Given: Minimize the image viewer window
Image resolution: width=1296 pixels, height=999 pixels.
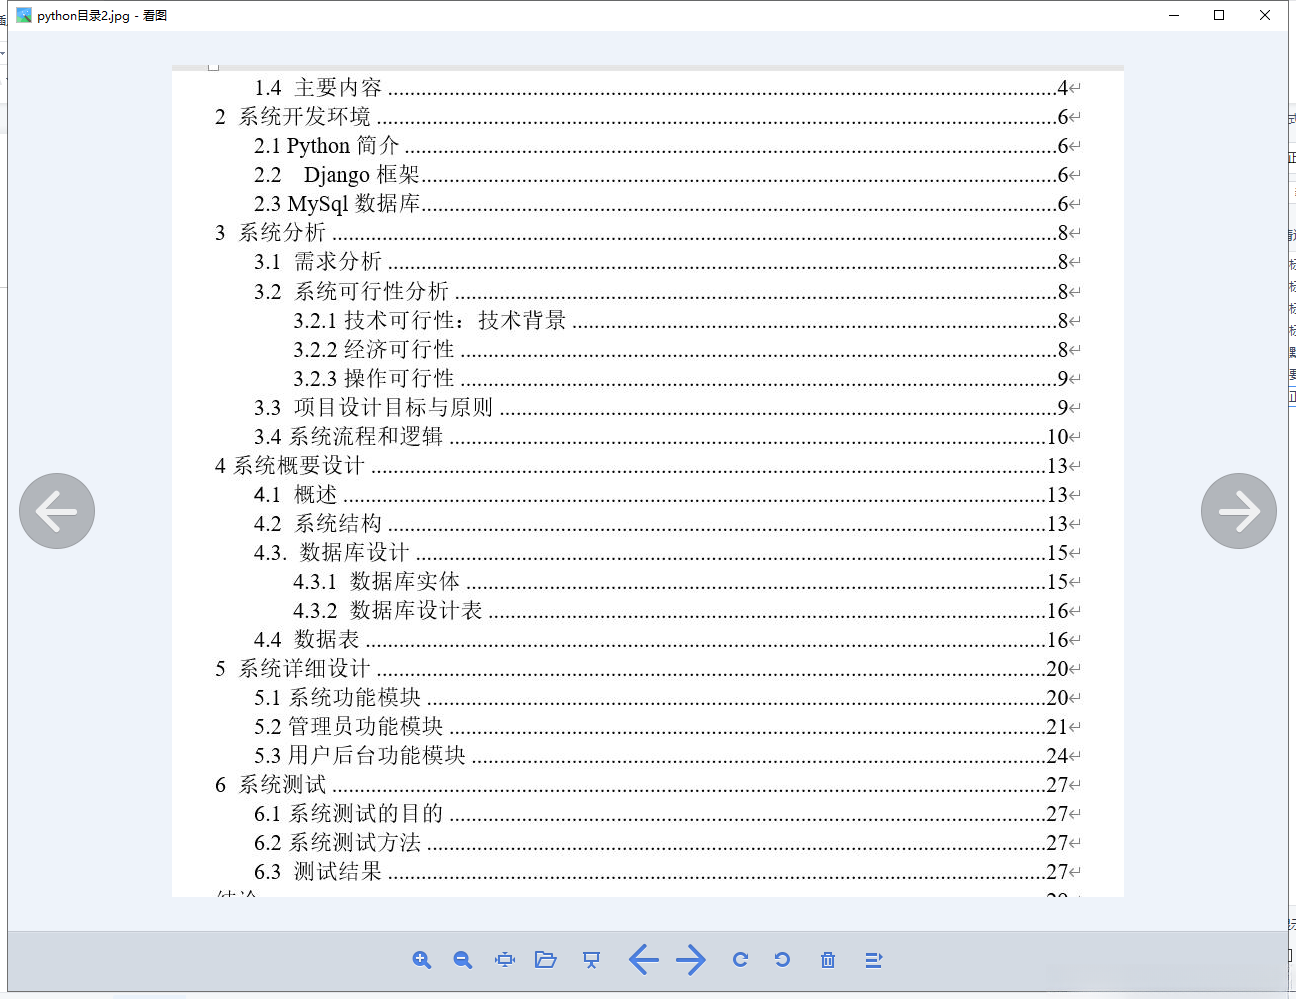Looking at the screenshot, I should point(1171,15).
